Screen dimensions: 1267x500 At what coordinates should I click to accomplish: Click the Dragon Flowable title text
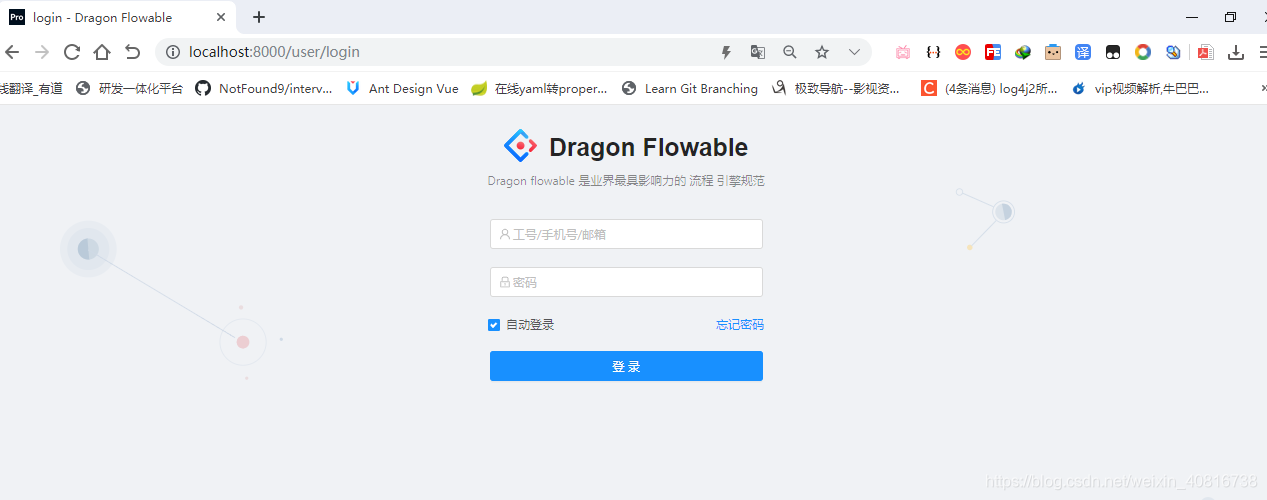pos(648,147)
